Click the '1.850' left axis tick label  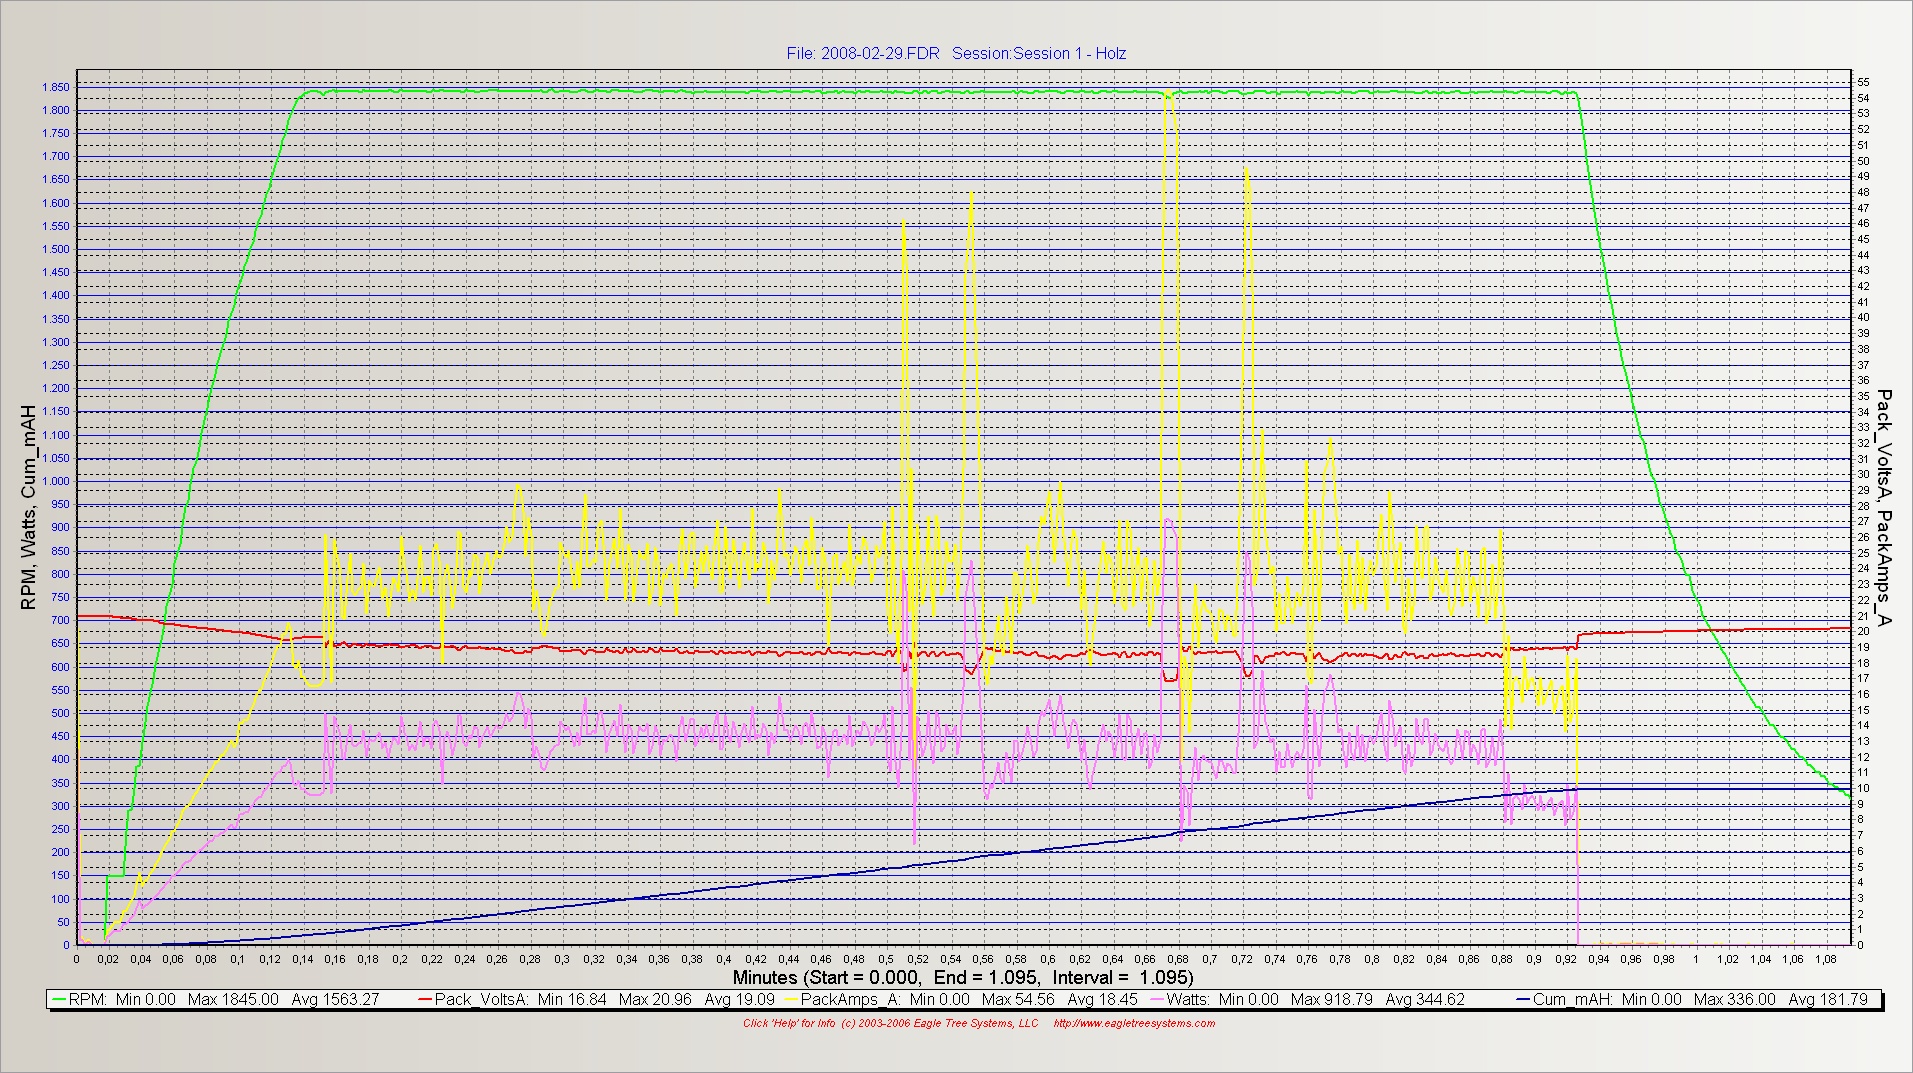56,87
